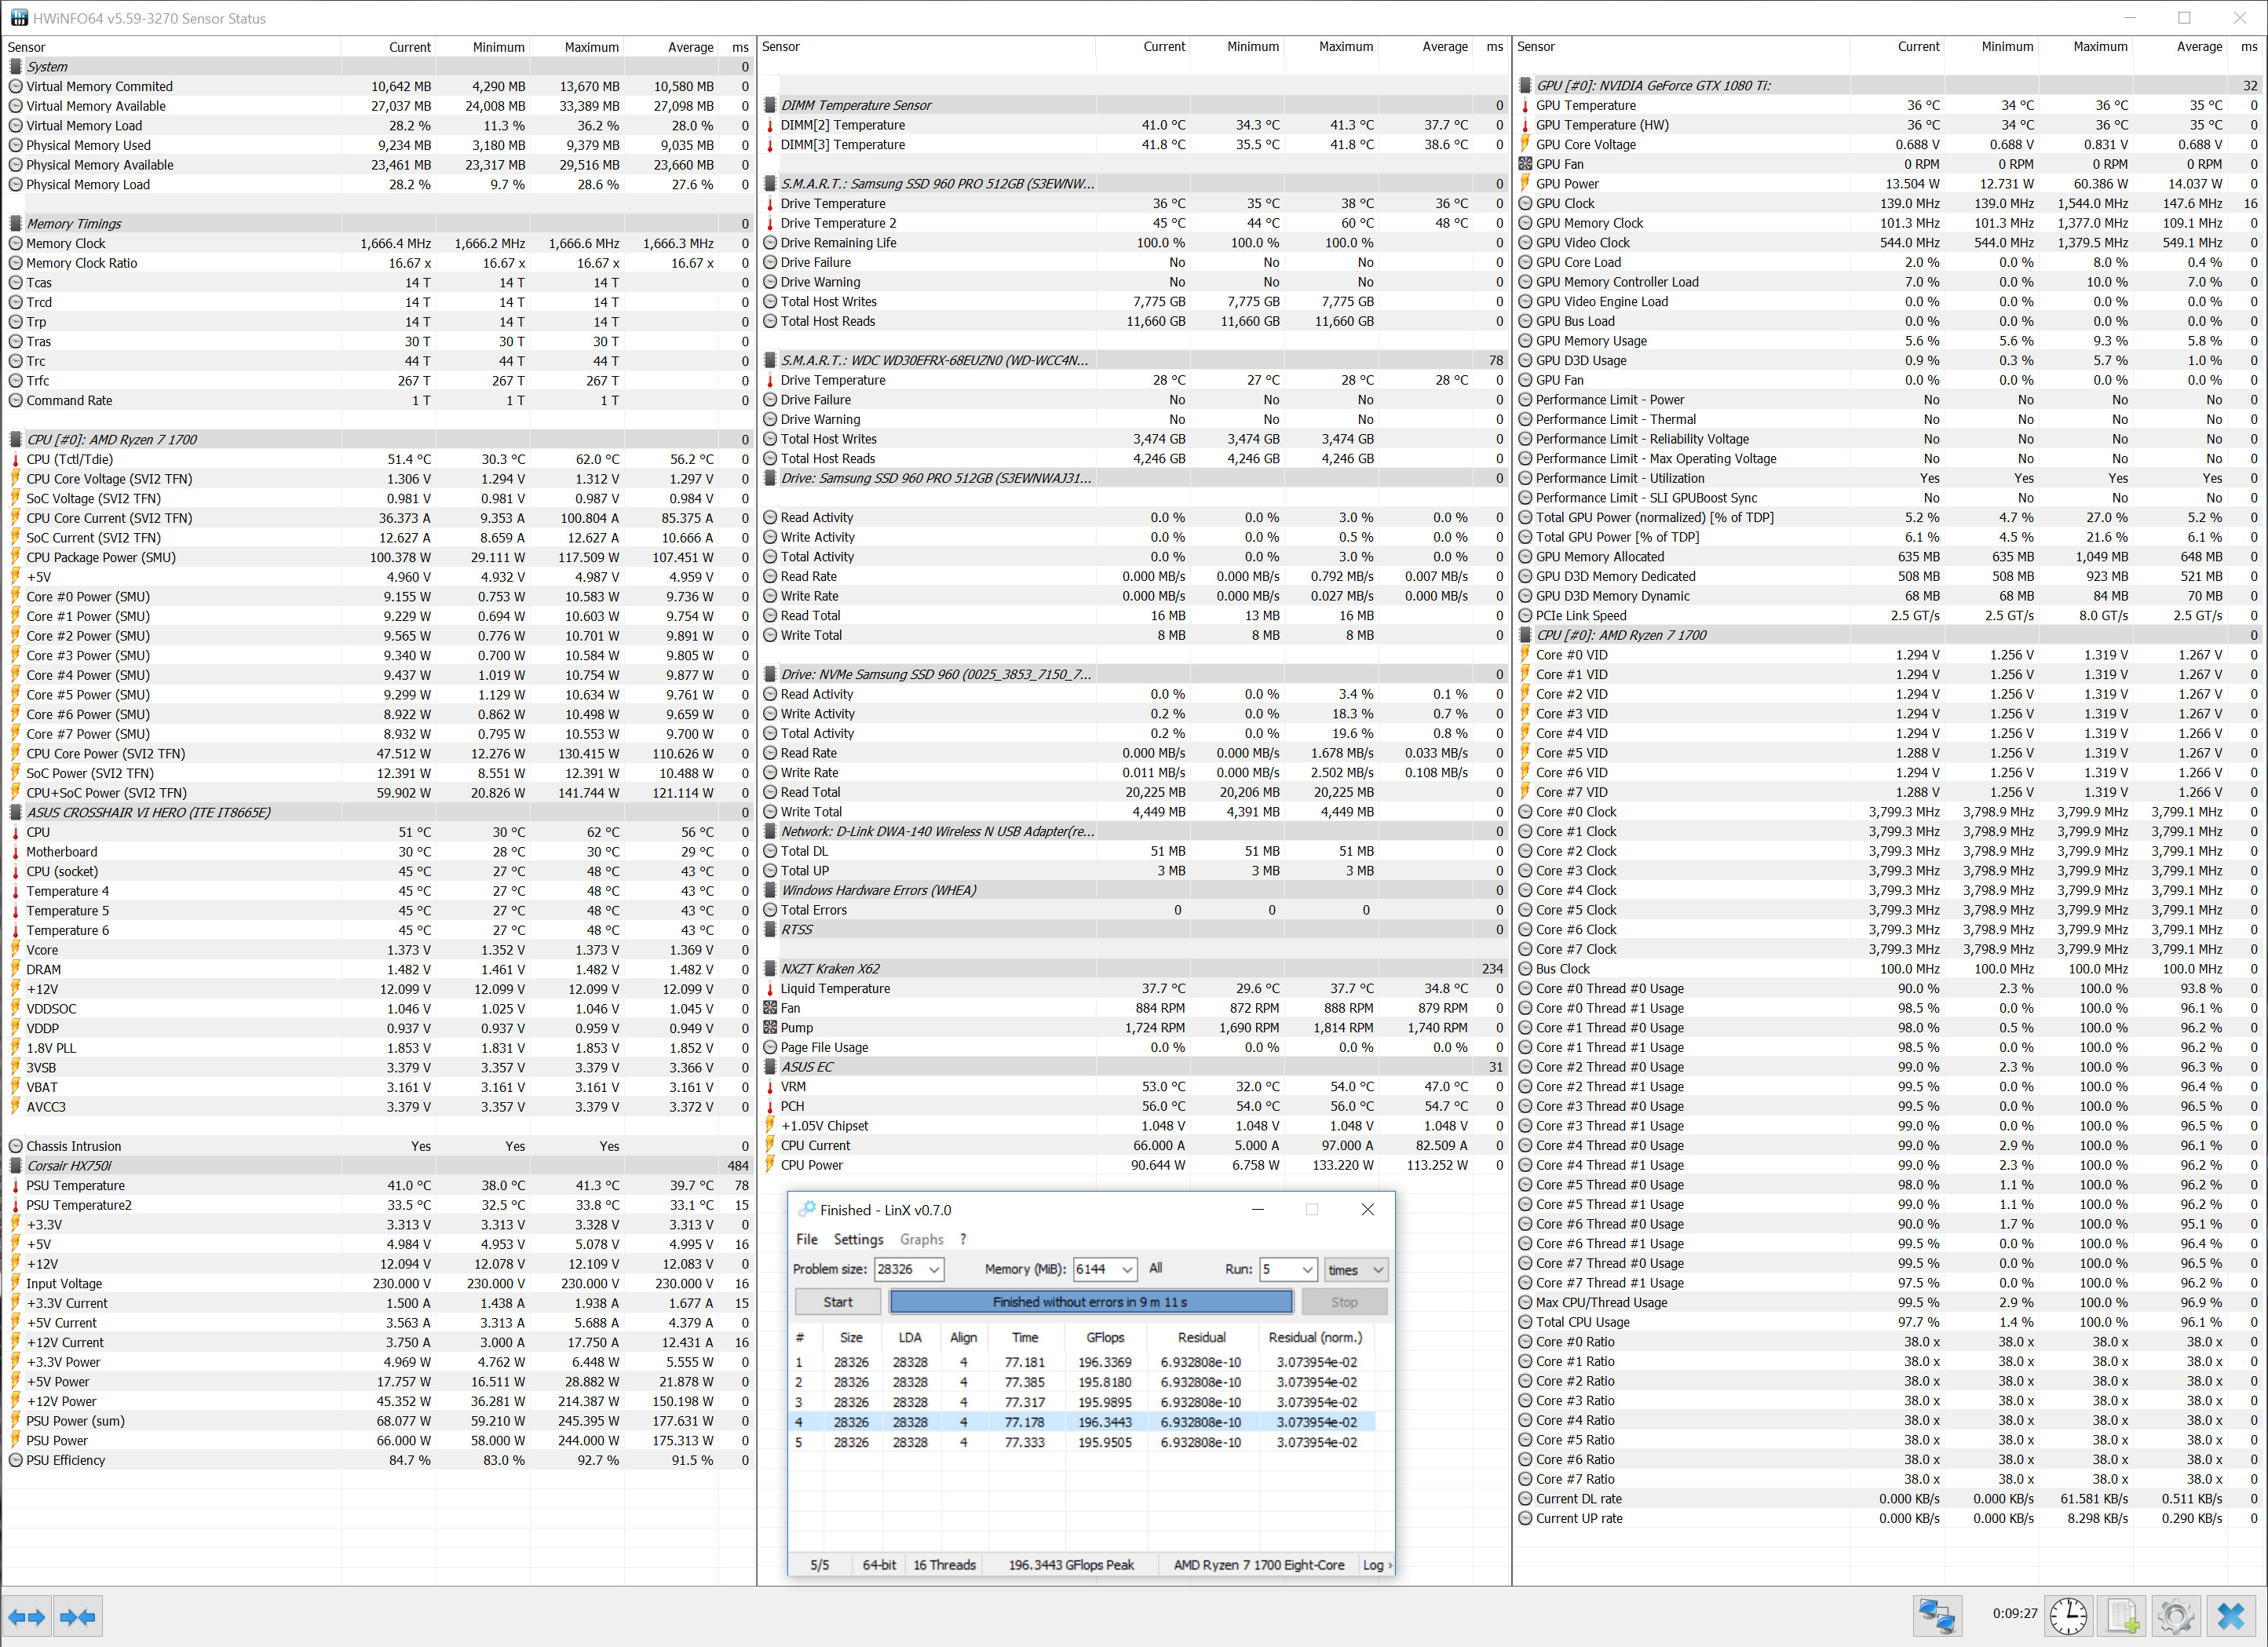Open the LinX File menu
Screen dimensions: 2268x1647
click(806, 1239)
